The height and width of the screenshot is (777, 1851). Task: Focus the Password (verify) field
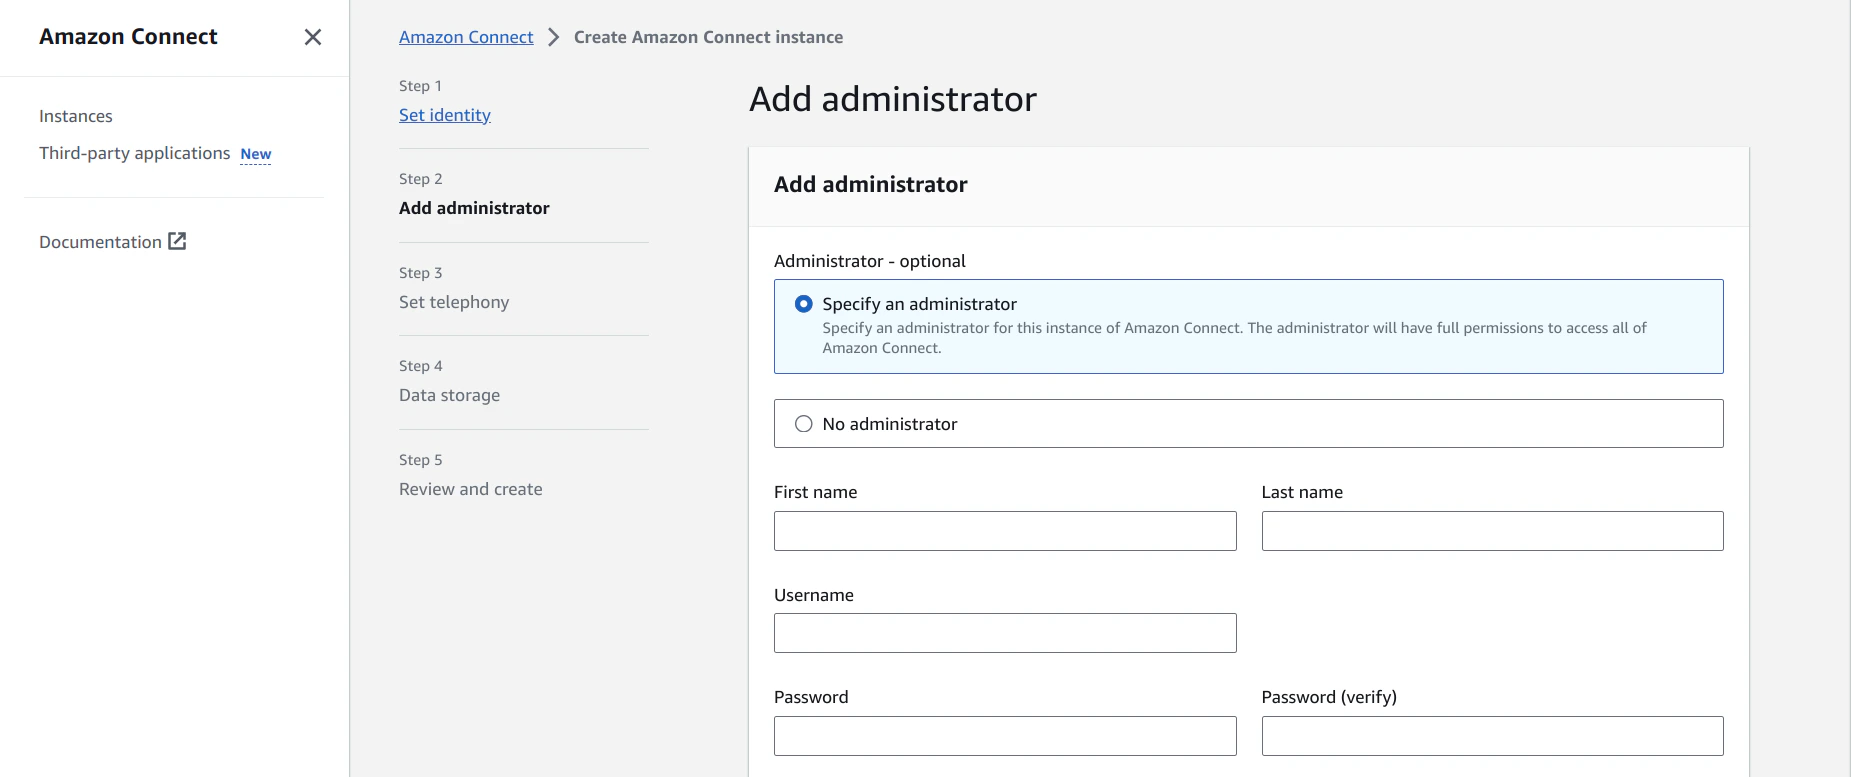(x=1492, y=736)
